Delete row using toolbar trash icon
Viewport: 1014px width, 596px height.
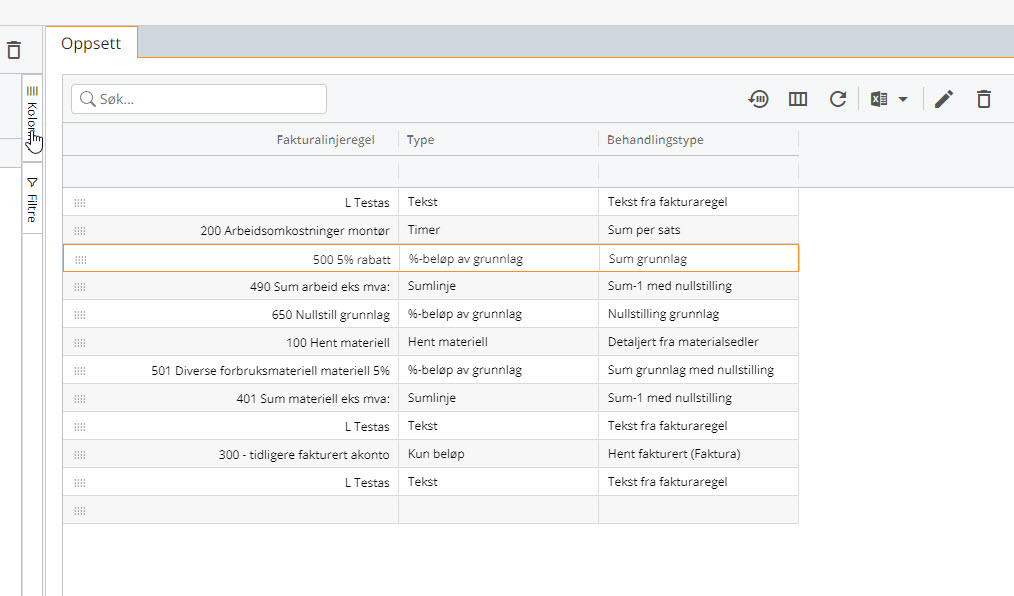[984, 99]
